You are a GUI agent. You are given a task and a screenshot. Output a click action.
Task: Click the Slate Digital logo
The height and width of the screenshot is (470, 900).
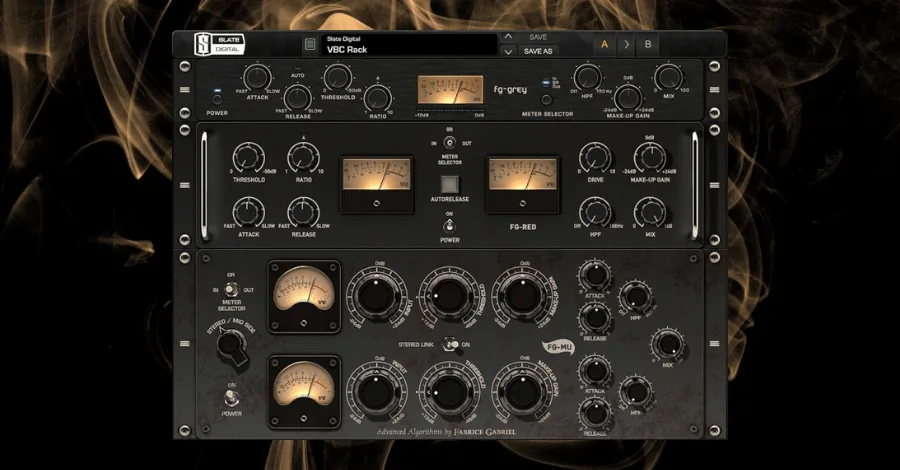point(220,44)
